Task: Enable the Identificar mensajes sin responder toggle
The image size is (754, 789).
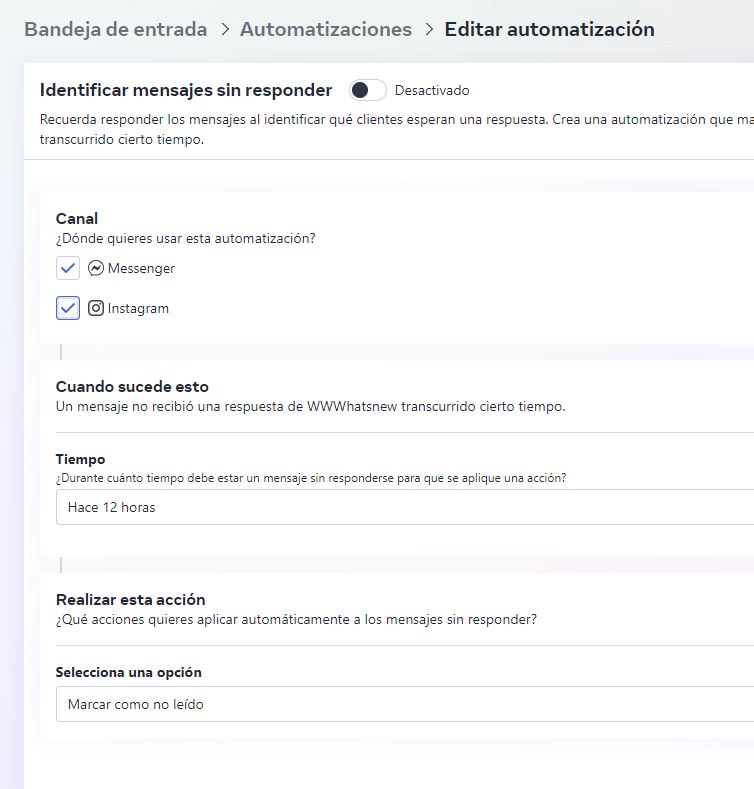Action: (368, 91)
